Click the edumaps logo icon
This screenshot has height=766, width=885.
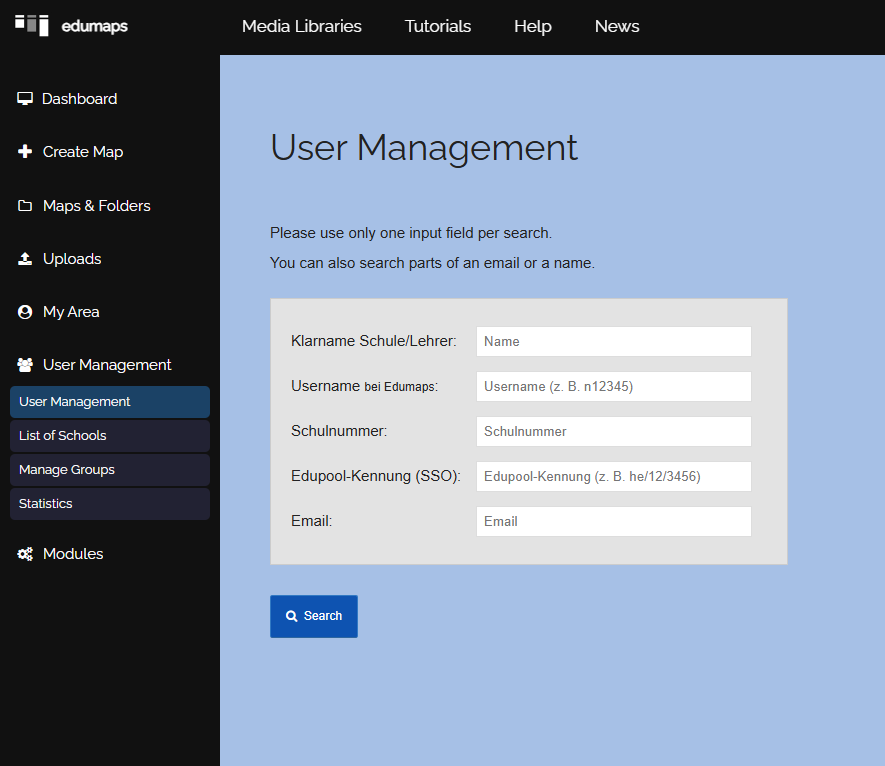coord(32,25)
